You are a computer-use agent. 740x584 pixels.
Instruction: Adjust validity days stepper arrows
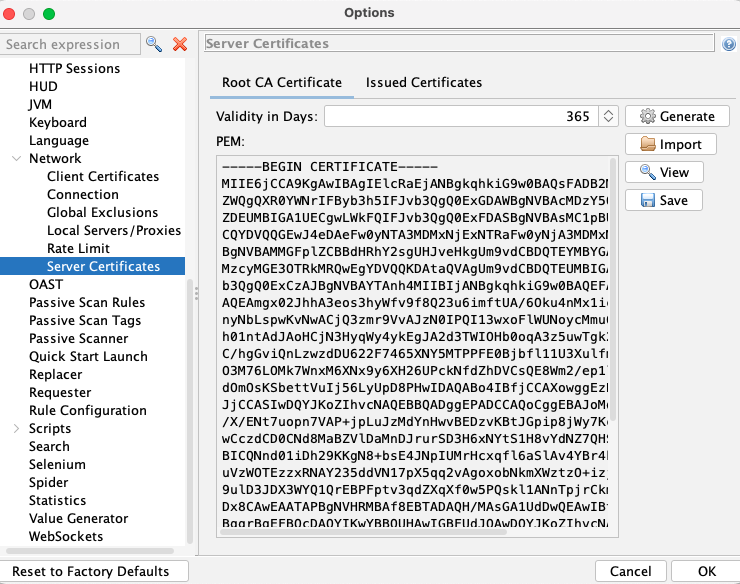(x=608, y=116)
